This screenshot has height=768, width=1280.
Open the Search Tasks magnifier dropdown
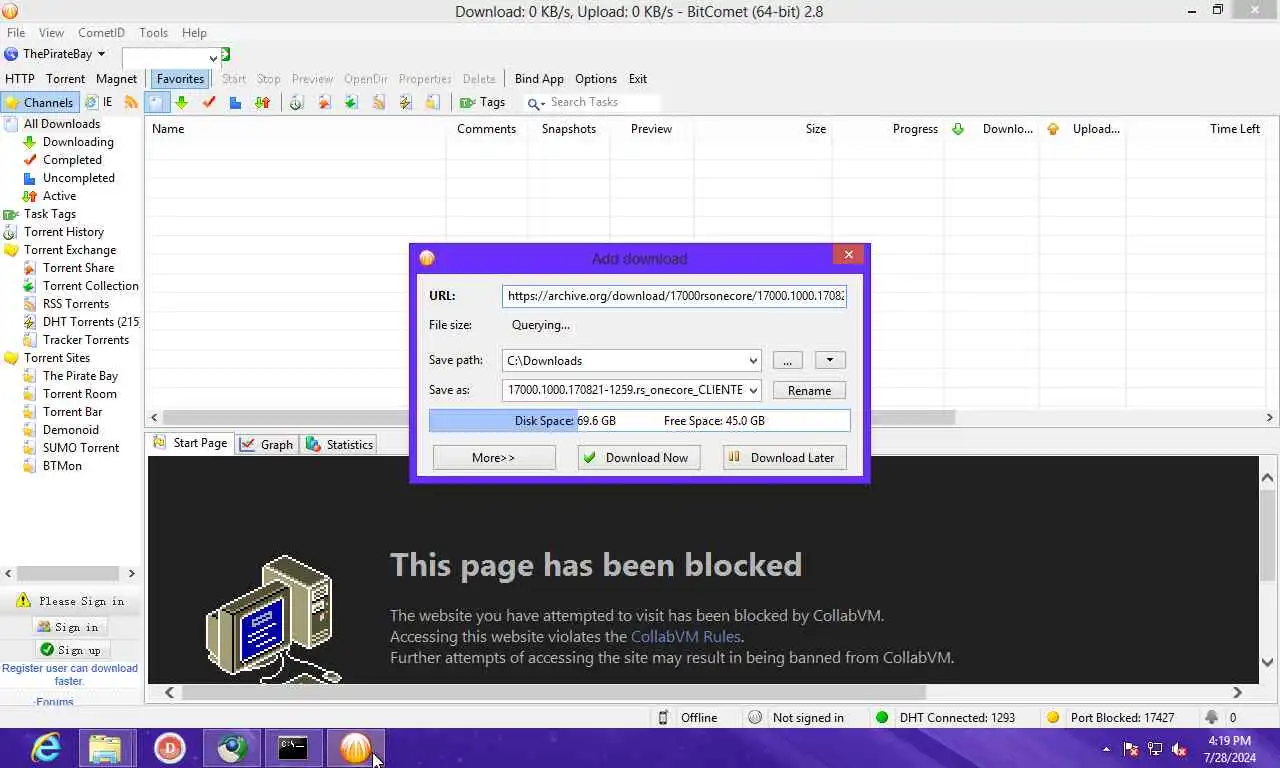point(536,103)
